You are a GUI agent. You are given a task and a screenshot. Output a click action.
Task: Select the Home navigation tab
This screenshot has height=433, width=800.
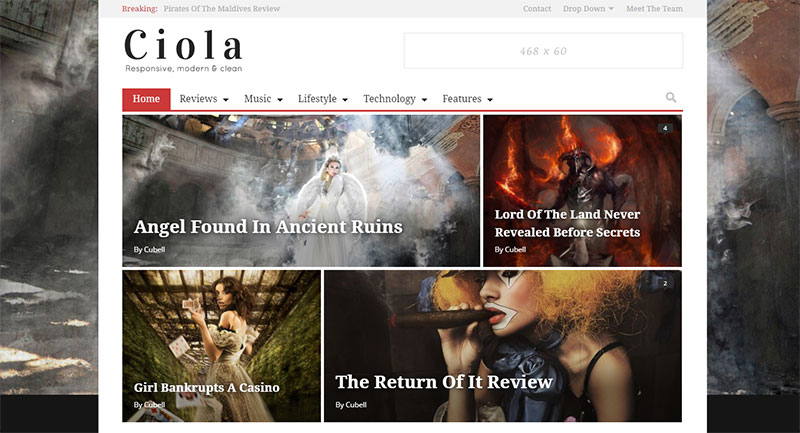[x=146, y=99]
